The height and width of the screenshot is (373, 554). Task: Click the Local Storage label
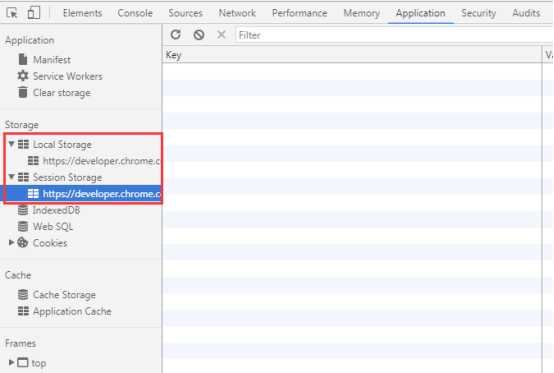click(62, 144)
